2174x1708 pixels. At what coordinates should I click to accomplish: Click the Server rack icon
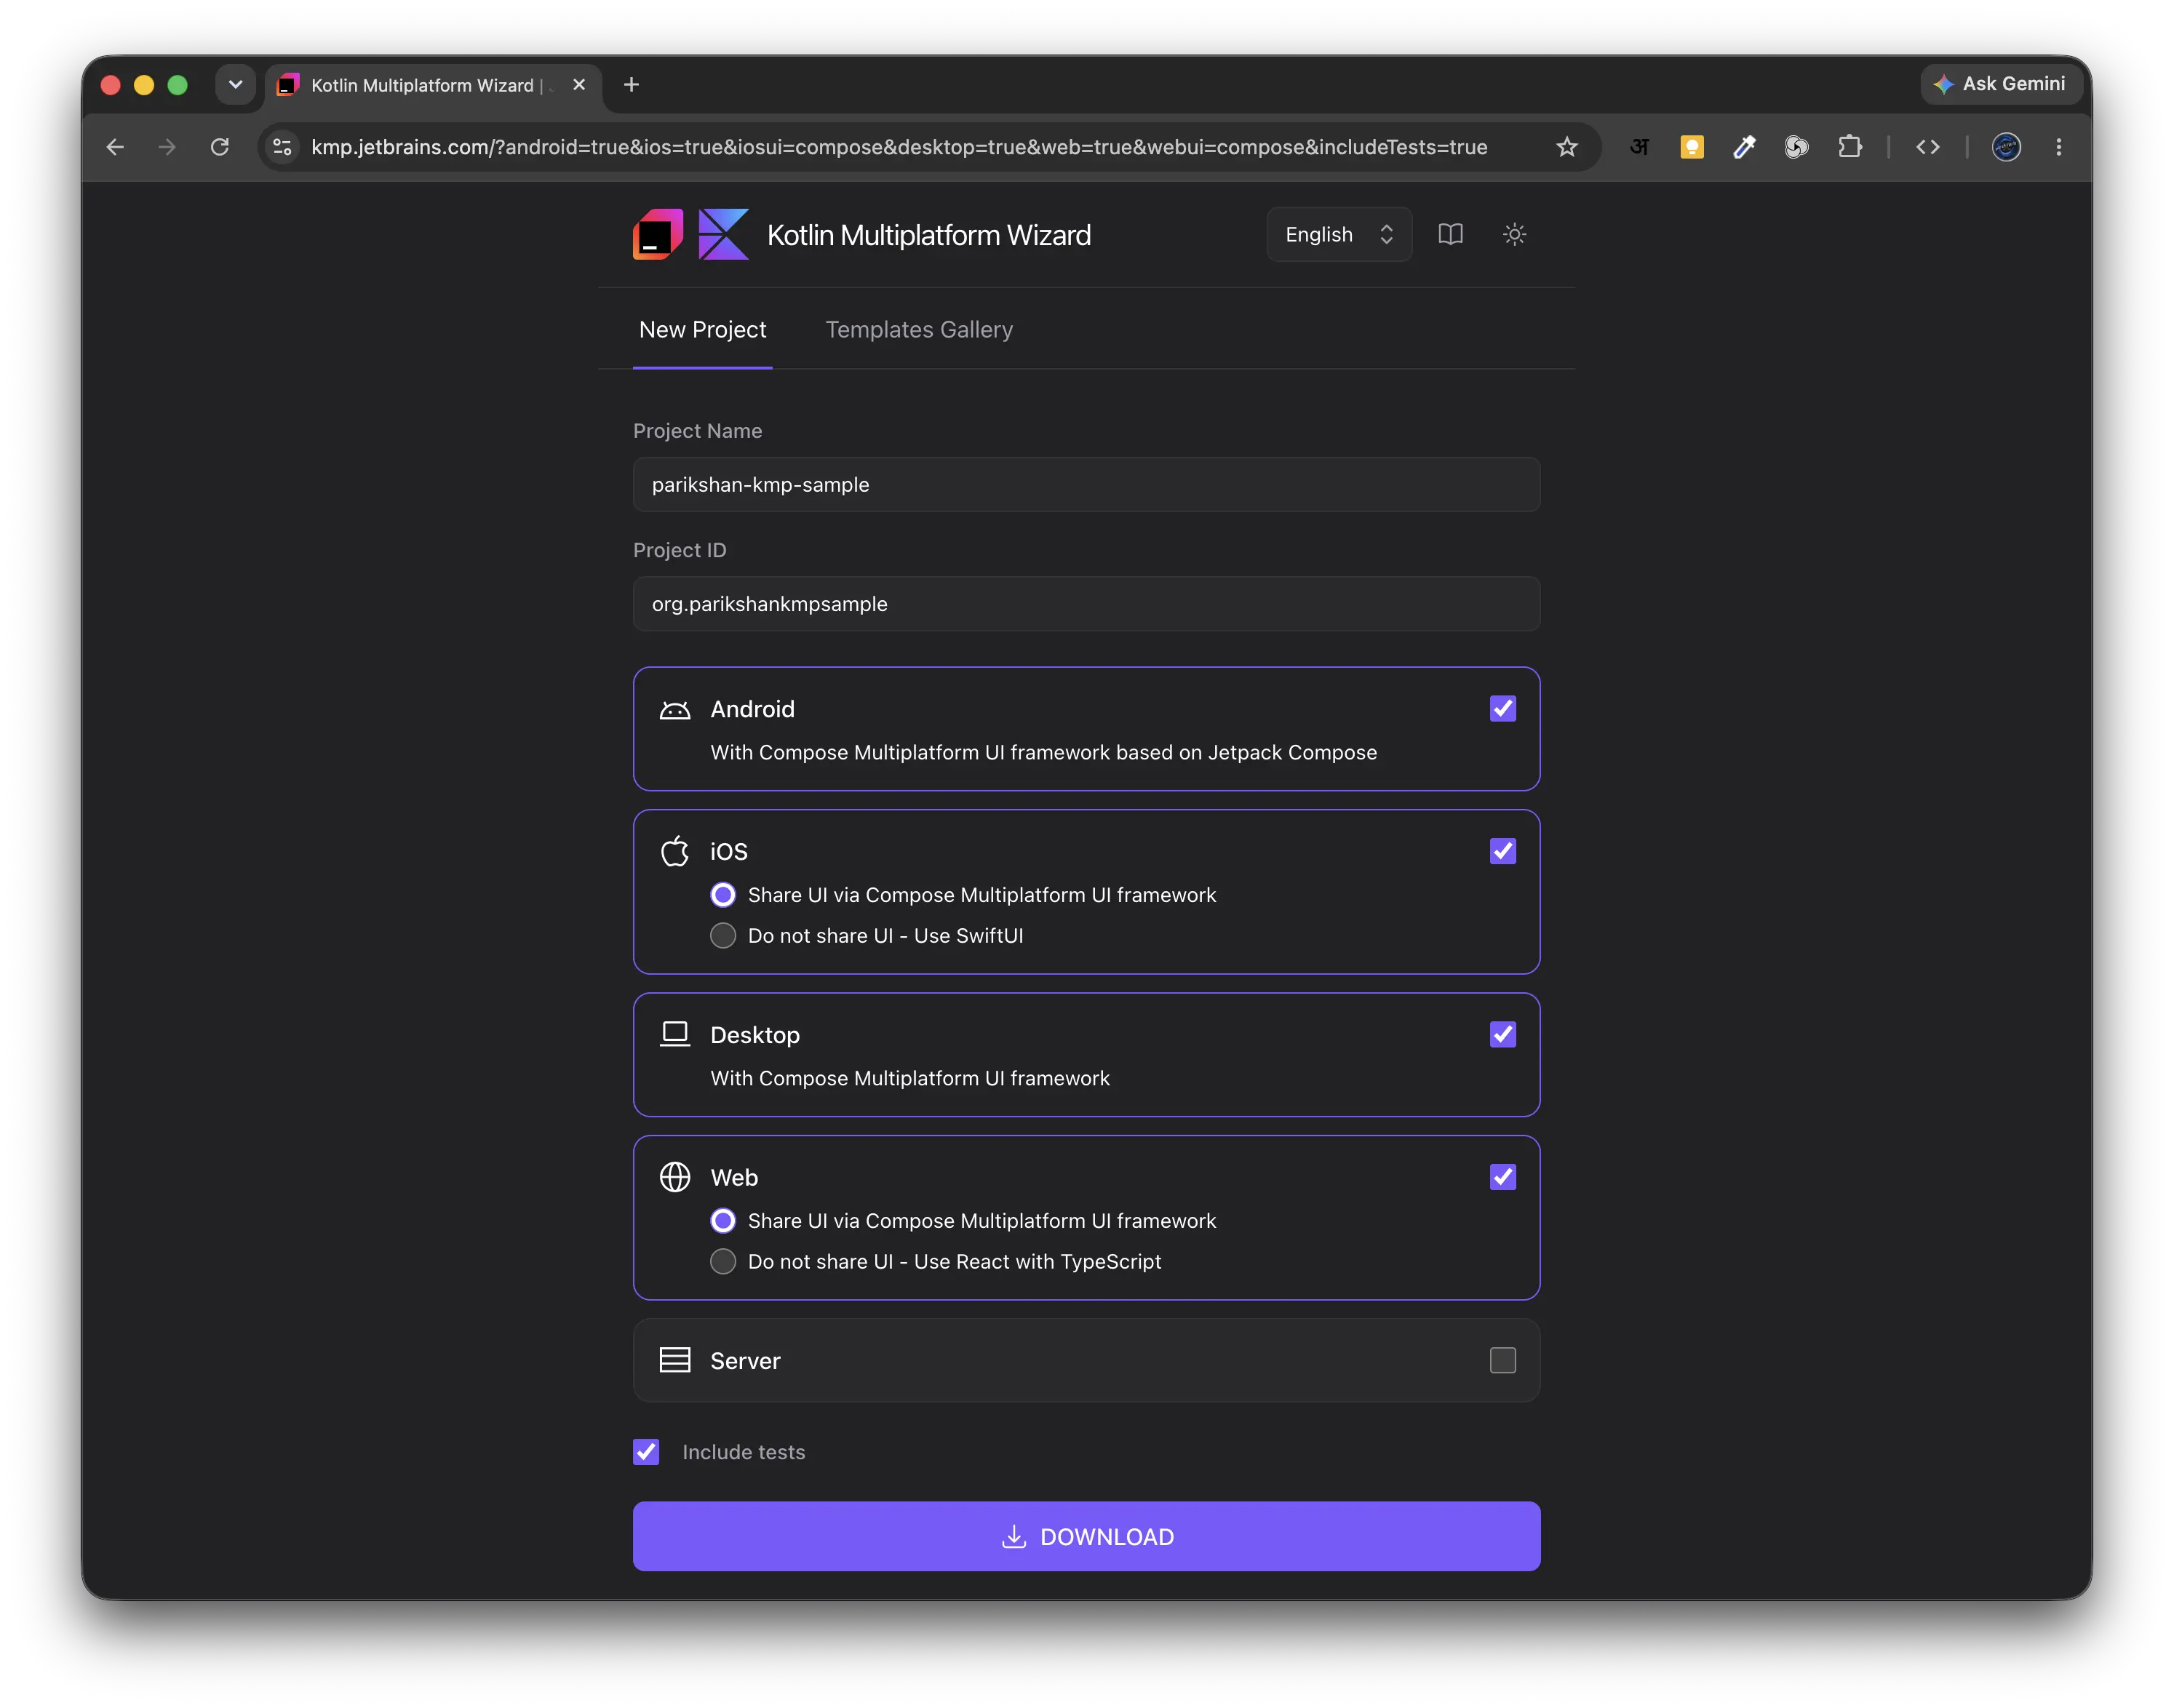pyautogui.click(x=675, y=1360)
